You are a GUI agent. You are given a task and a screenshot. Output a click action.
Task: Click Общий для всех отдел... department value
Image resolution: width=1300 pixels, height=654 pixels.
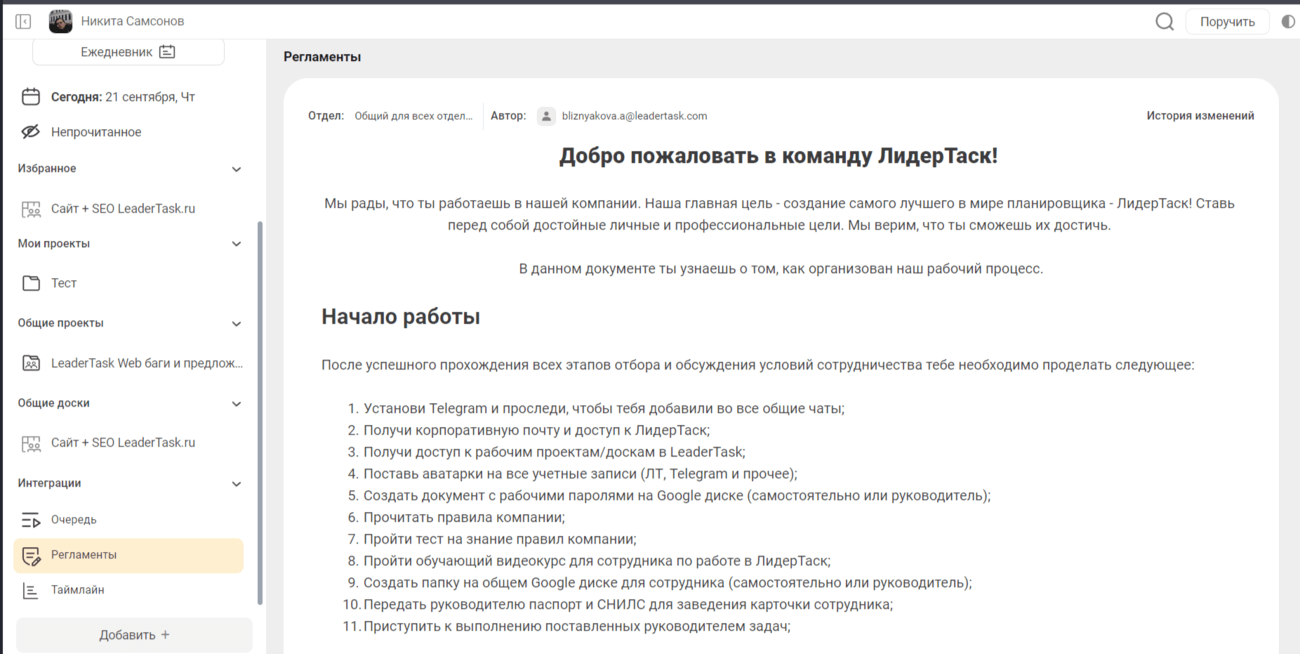413,116
